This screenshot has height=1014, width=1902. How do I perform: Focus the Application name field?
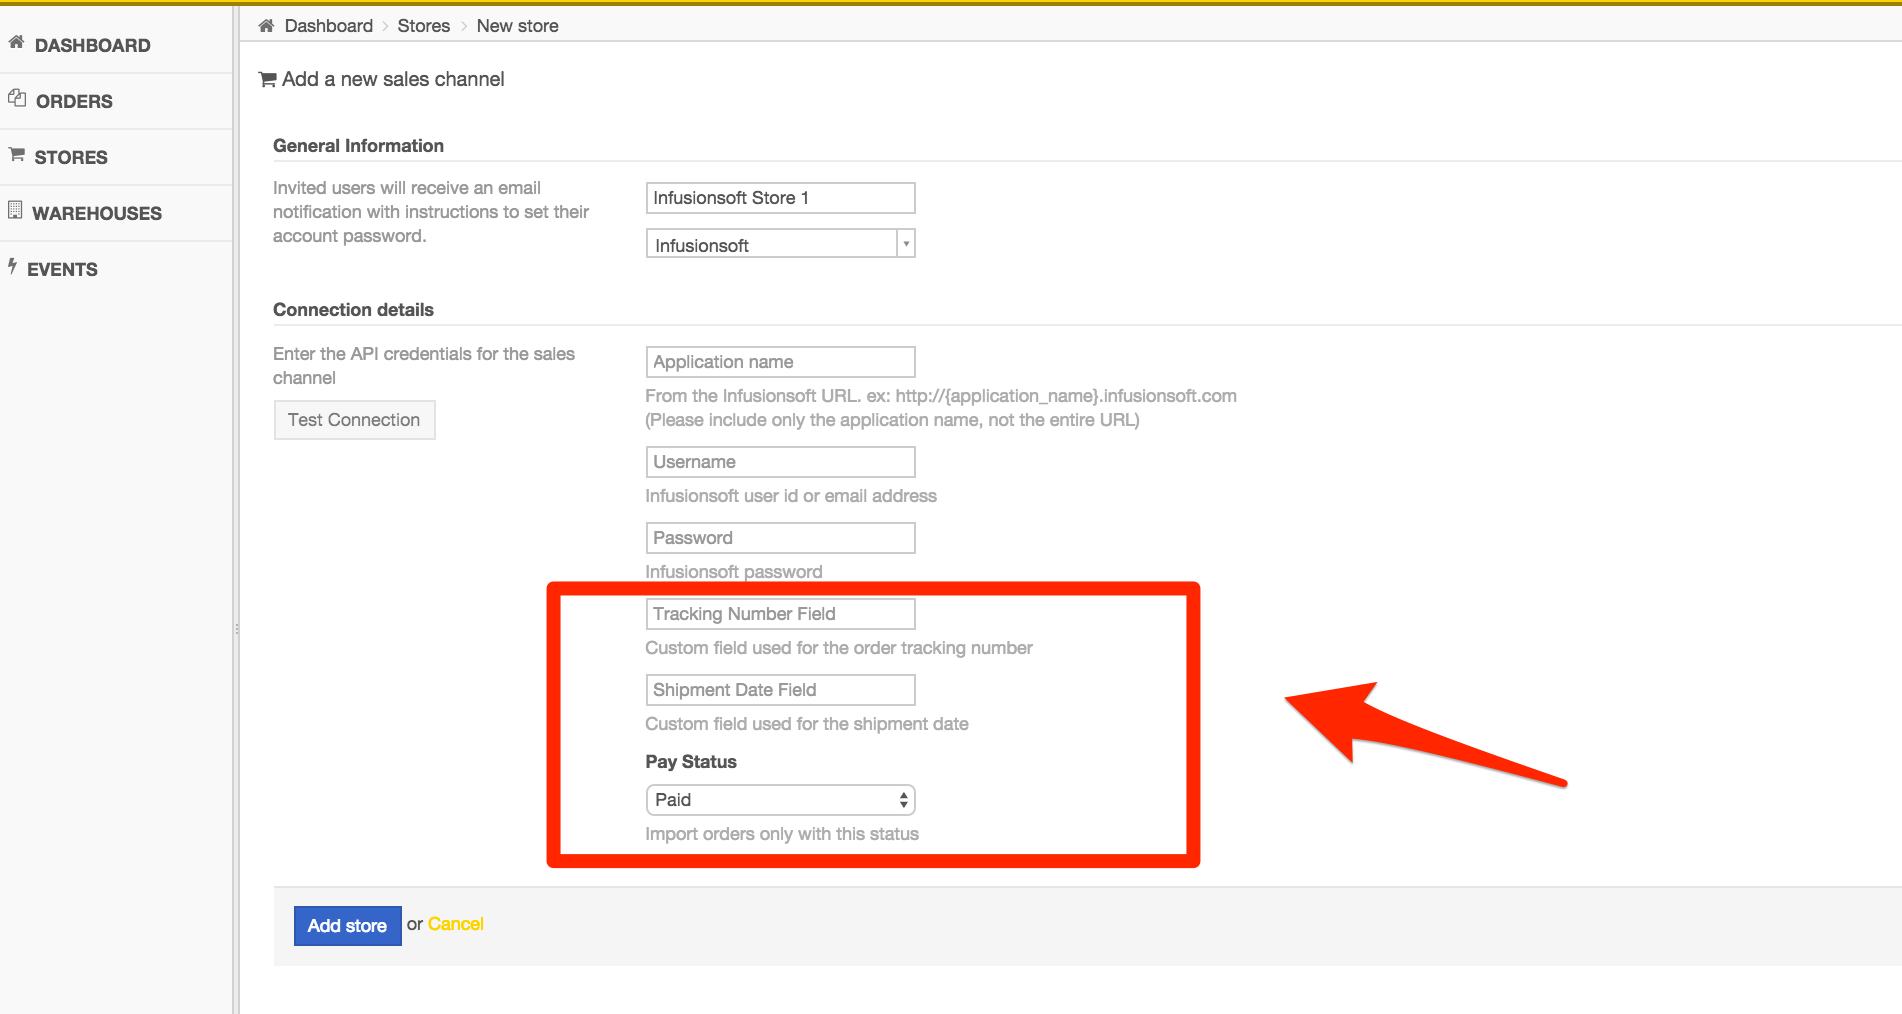click(x=780, y=362)
